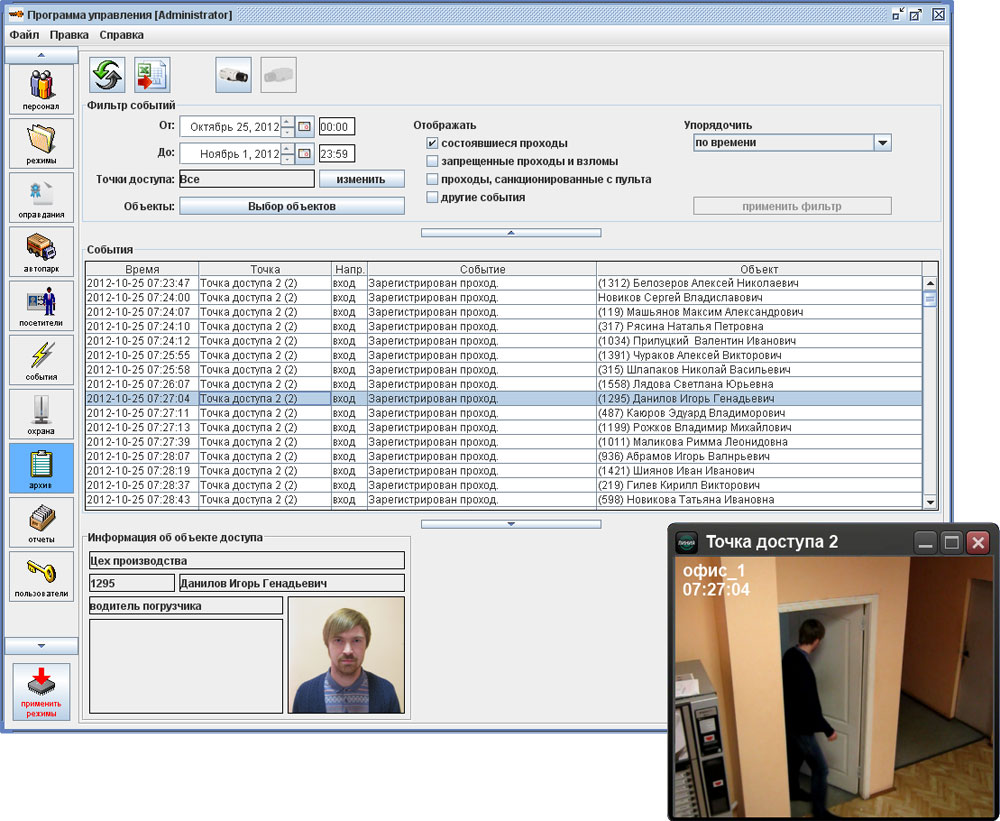Screen dimensions: 1000x821
Task: Open the персонал section in sidebar
Action: click(x=41, y=89)
